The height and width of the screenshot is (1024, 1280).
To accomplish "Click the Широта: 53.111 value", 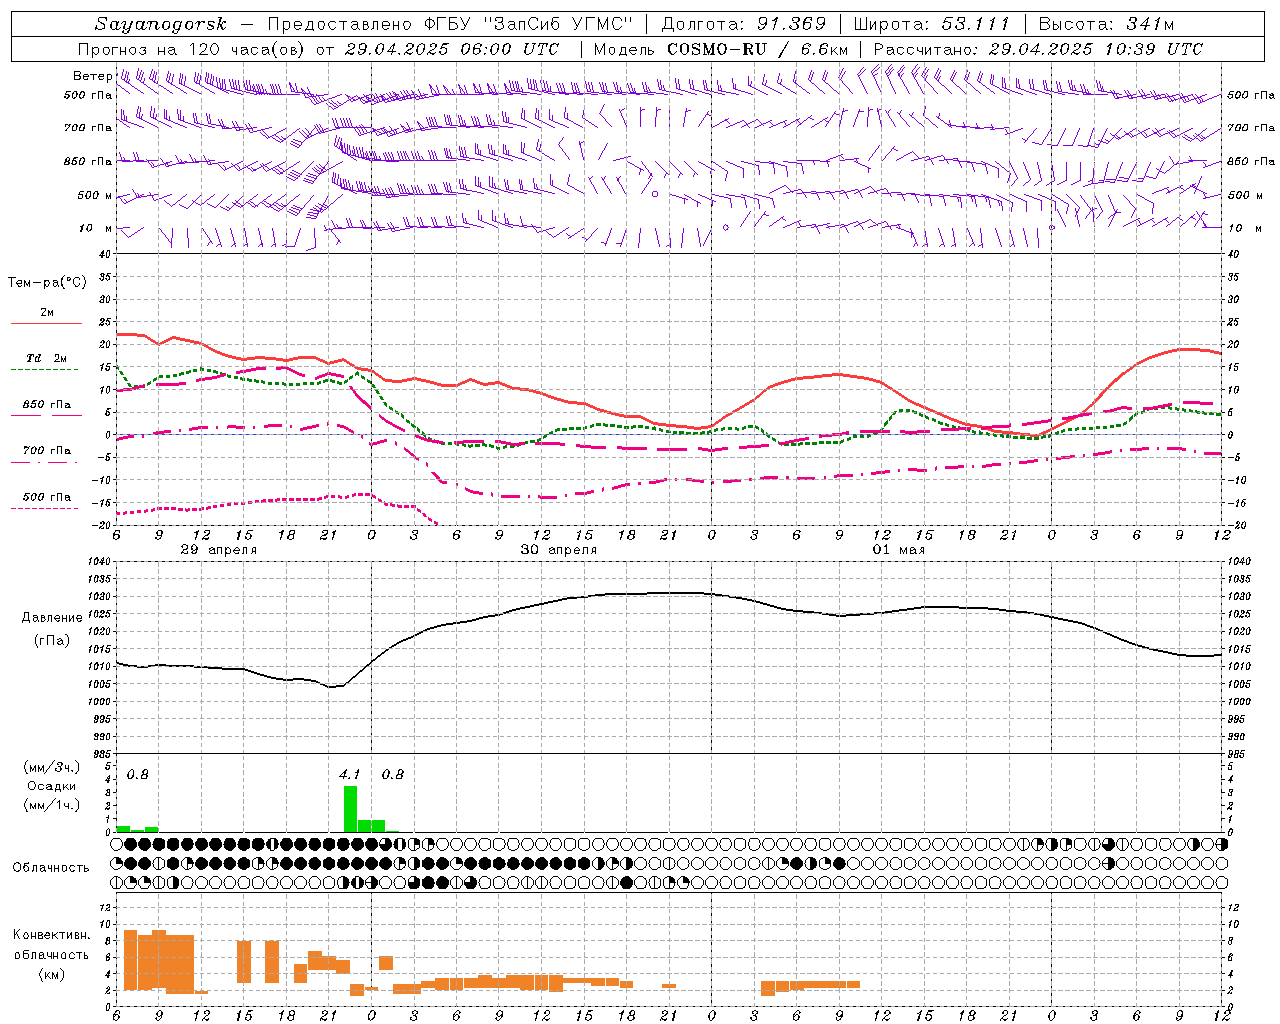I will point(932,24).
